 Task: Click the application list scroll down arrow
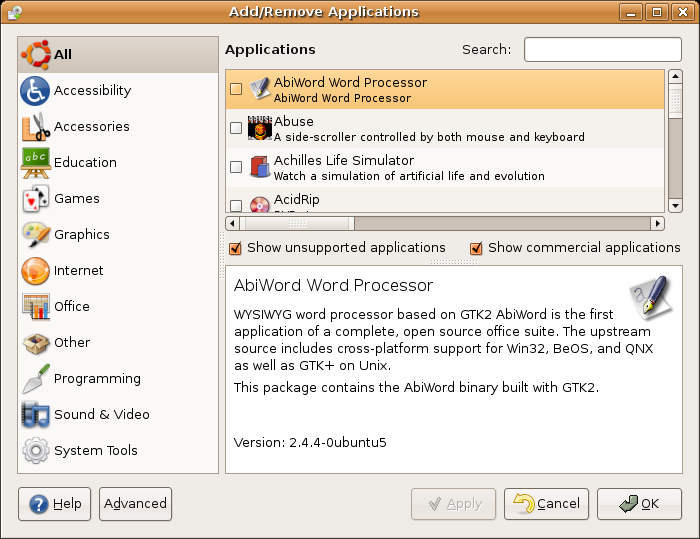(675, 205)
